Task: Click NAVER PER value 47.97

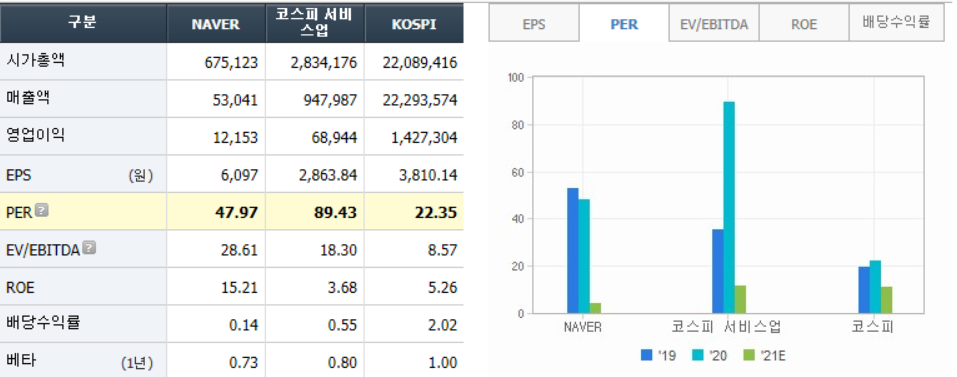Action: [x=237, y=213]
